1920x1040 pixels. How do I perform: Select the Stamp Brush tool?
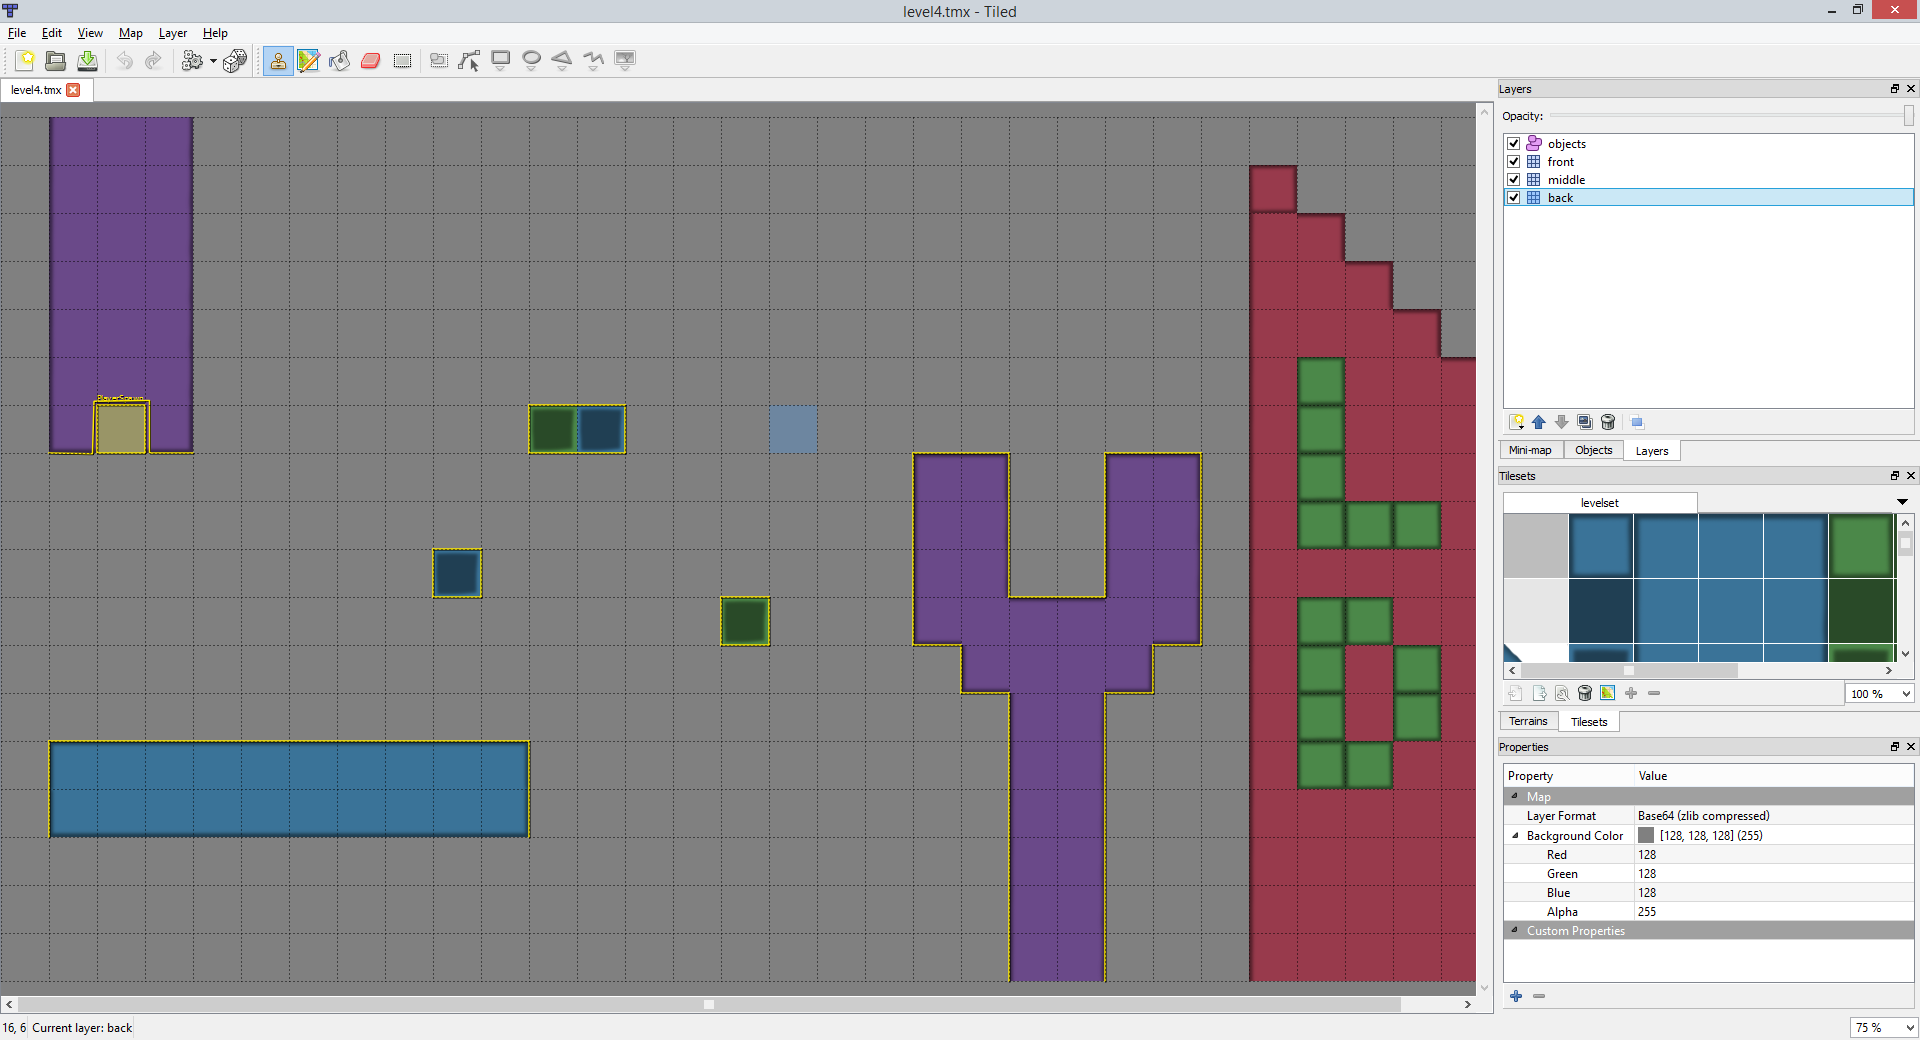click(278, 61)
